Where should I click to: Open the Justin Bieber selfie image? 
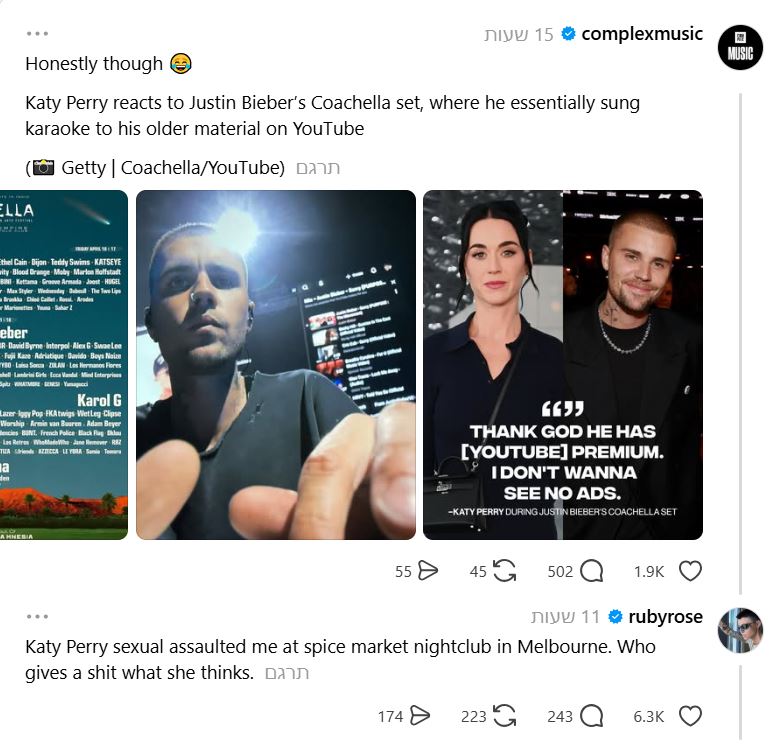click(x=276, y=365)
